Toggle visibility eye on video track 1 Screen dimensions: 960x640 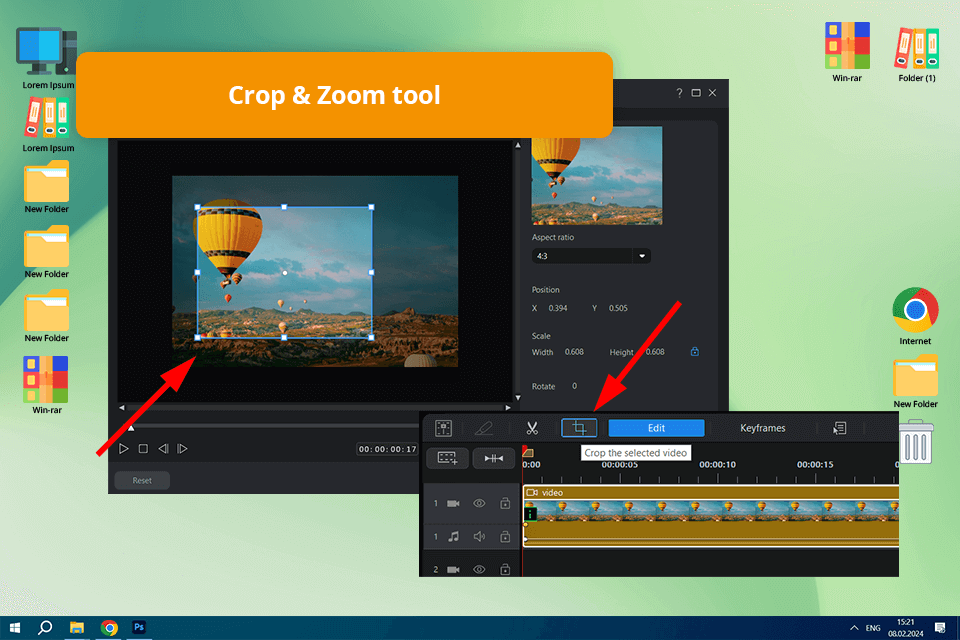point(479,503)
